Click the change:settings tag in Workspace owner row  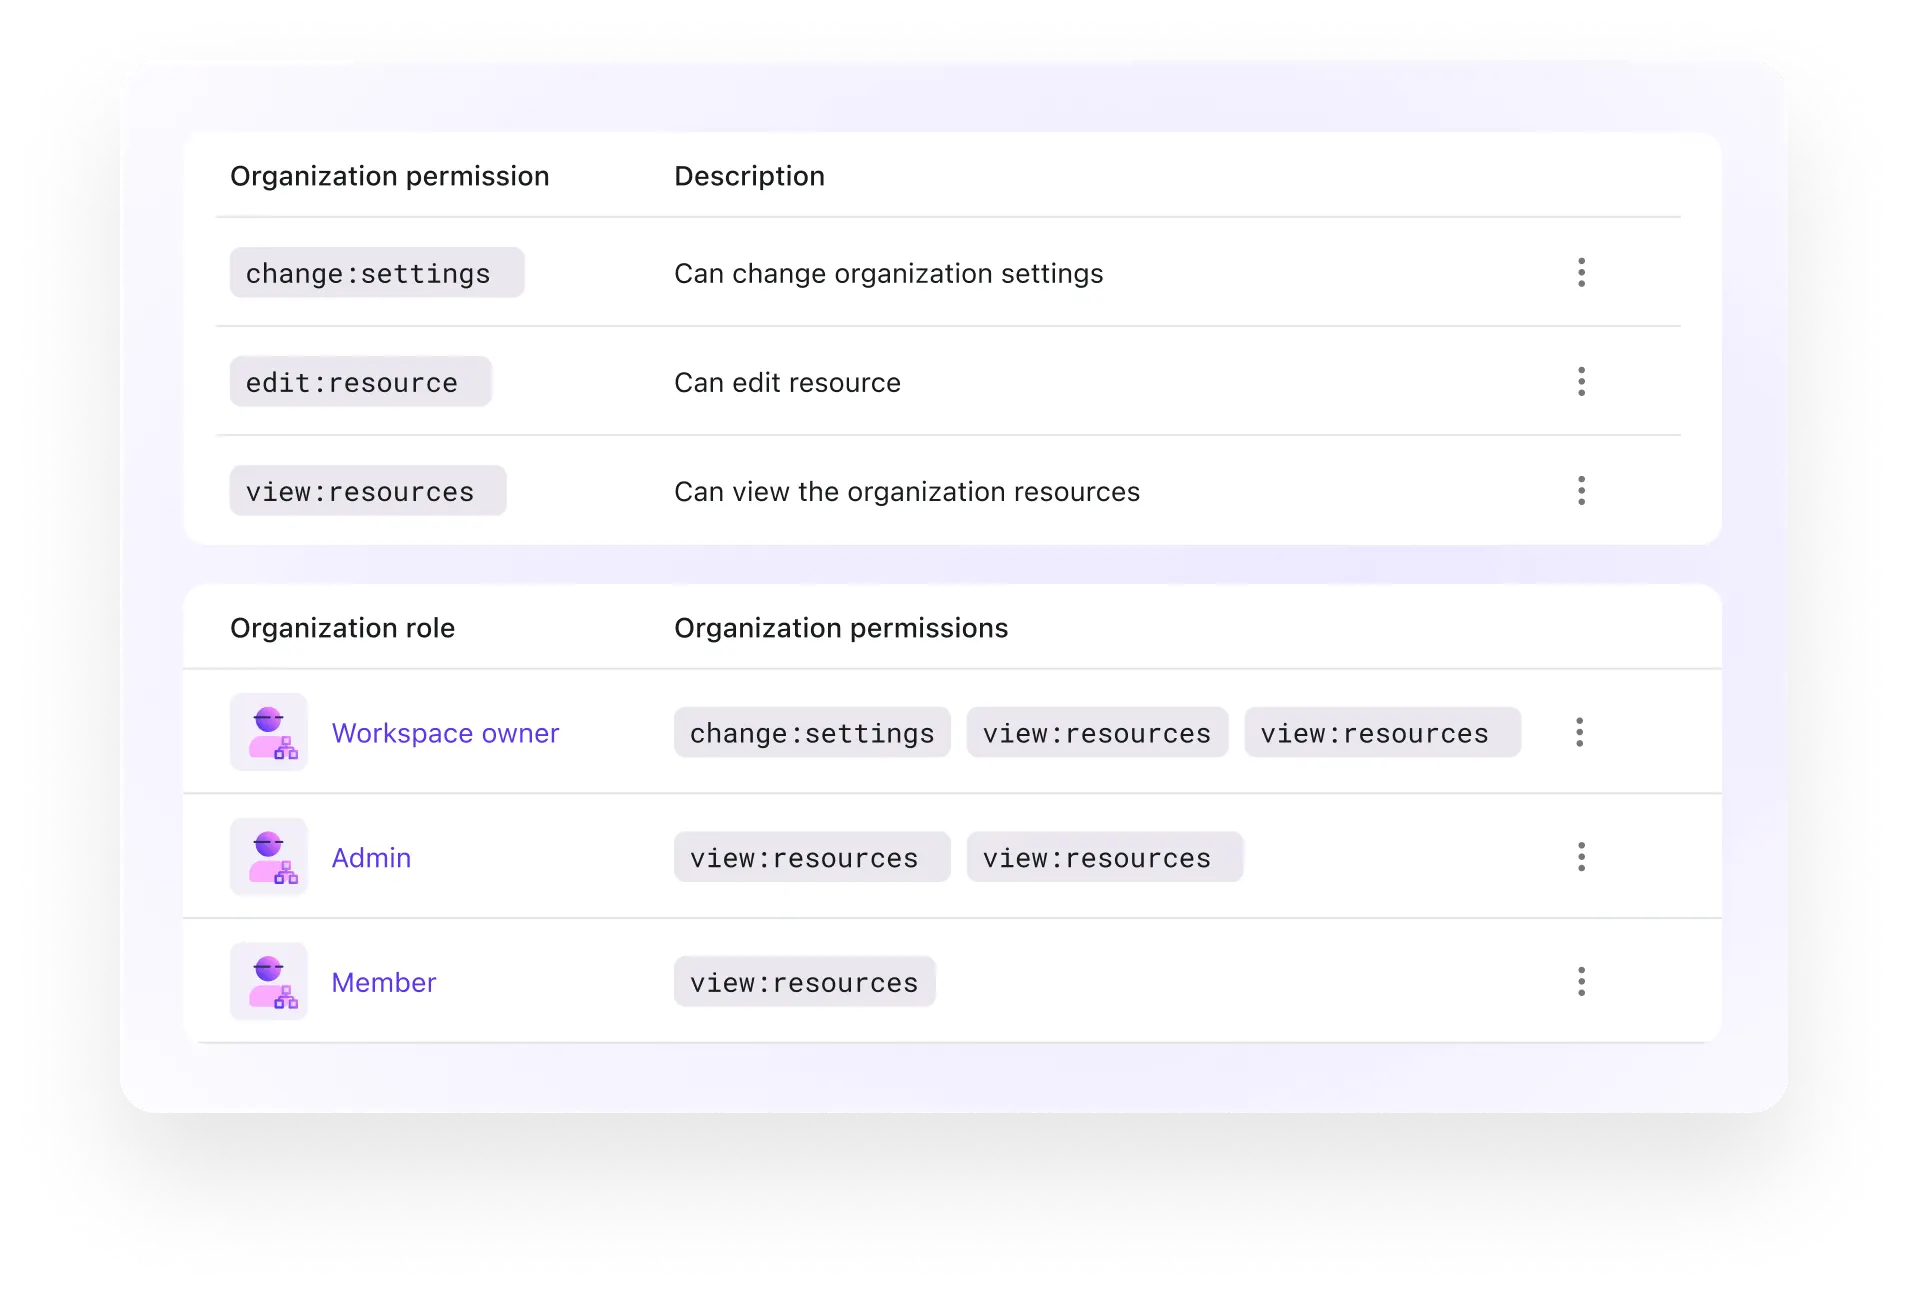tap(811, 733)
